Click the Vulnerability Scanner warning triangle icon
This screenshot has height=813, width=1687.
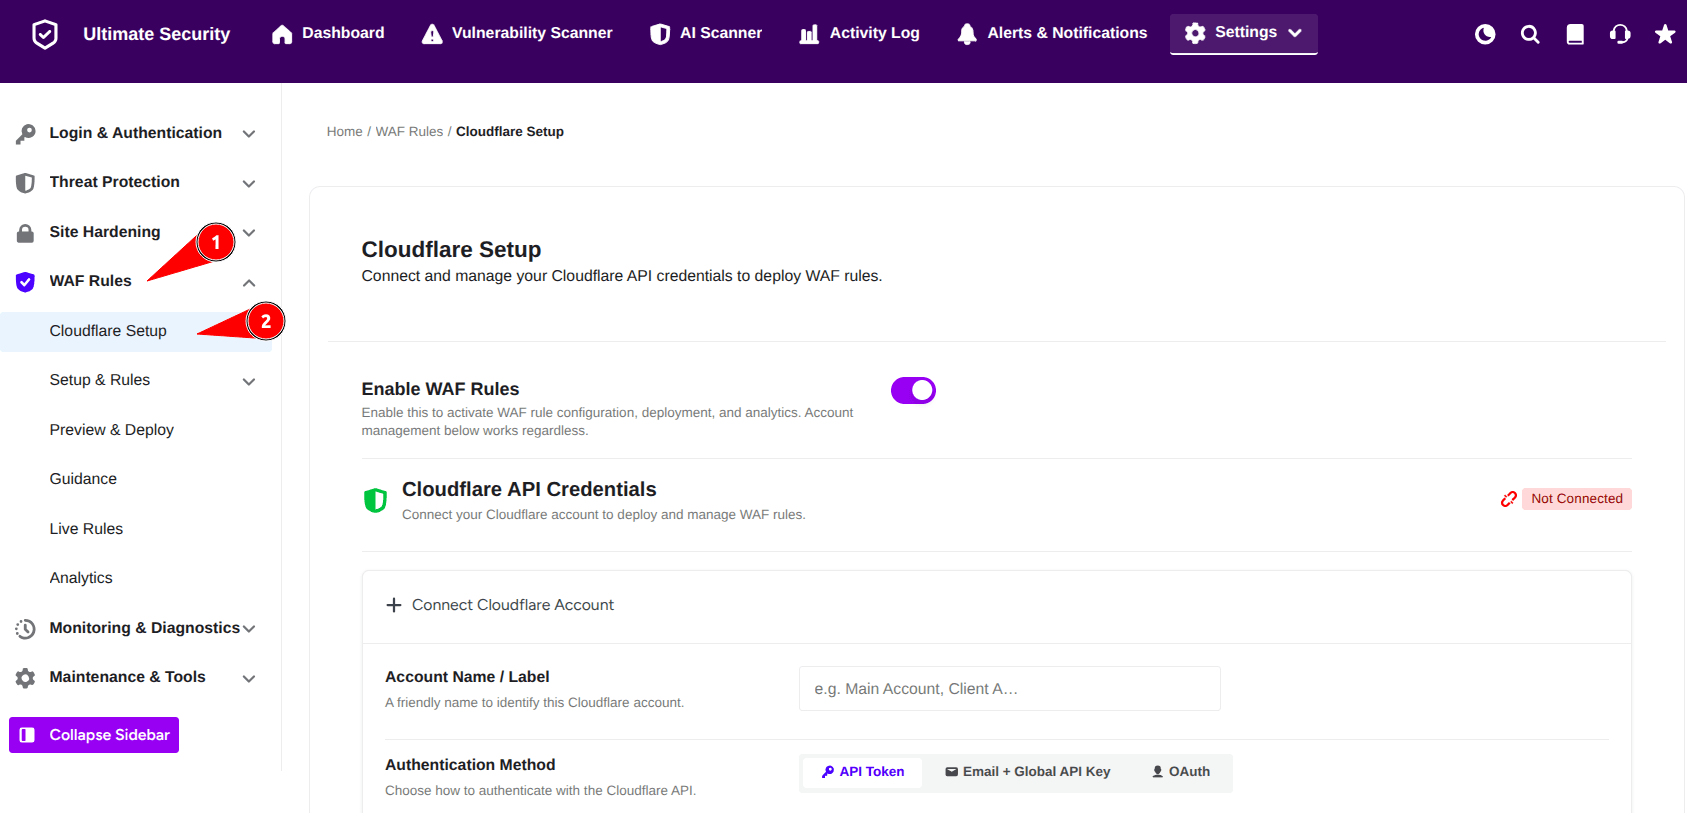pyautogui.click(x=432, y=34)
